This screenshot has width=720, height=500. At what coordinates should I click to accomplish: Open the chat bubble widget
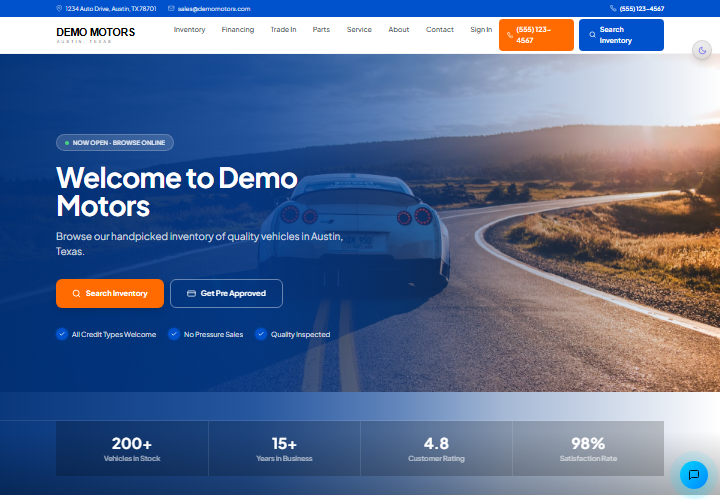(694, 475)
